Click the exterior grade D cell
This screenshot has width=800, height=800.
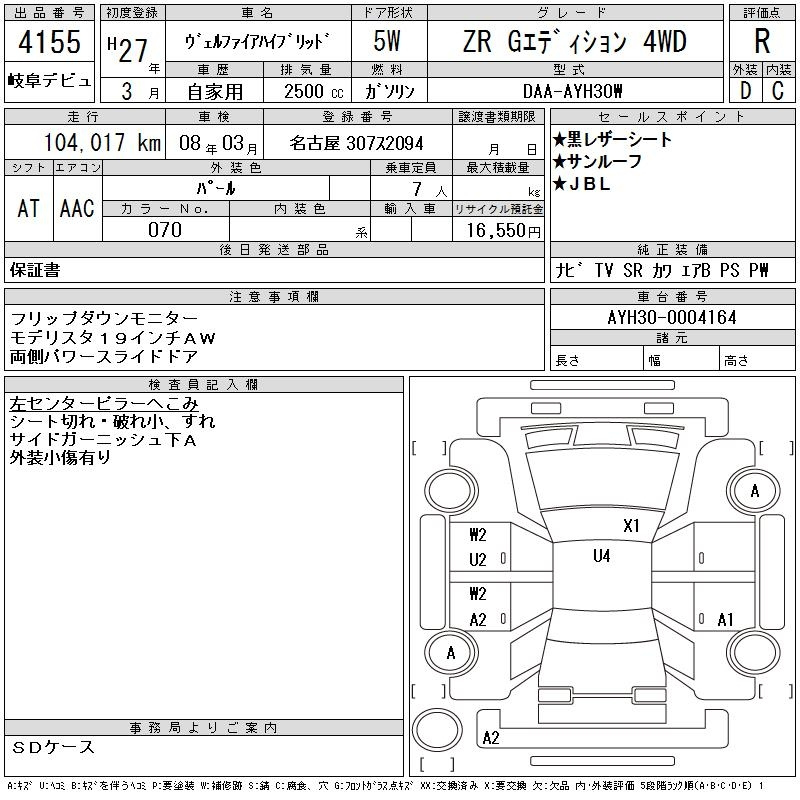(x=745, y=90)
